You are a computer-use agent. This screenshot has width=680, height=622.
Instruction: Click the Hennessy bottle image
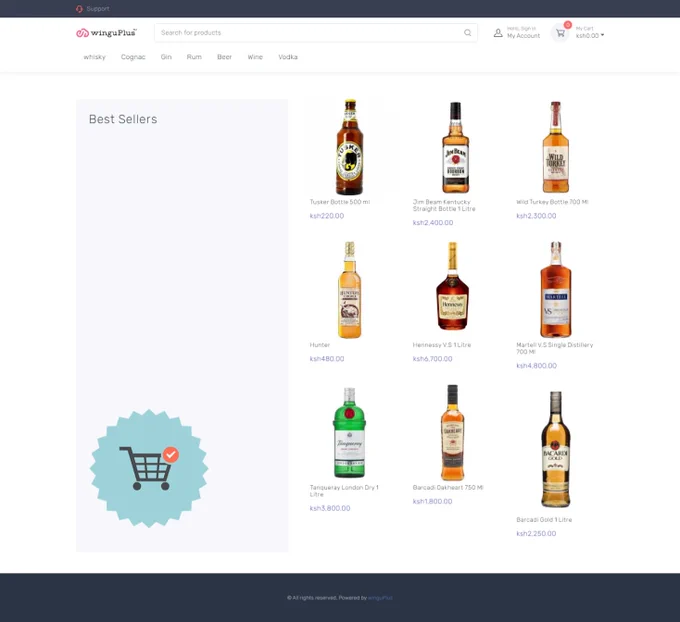coord(452,286)
